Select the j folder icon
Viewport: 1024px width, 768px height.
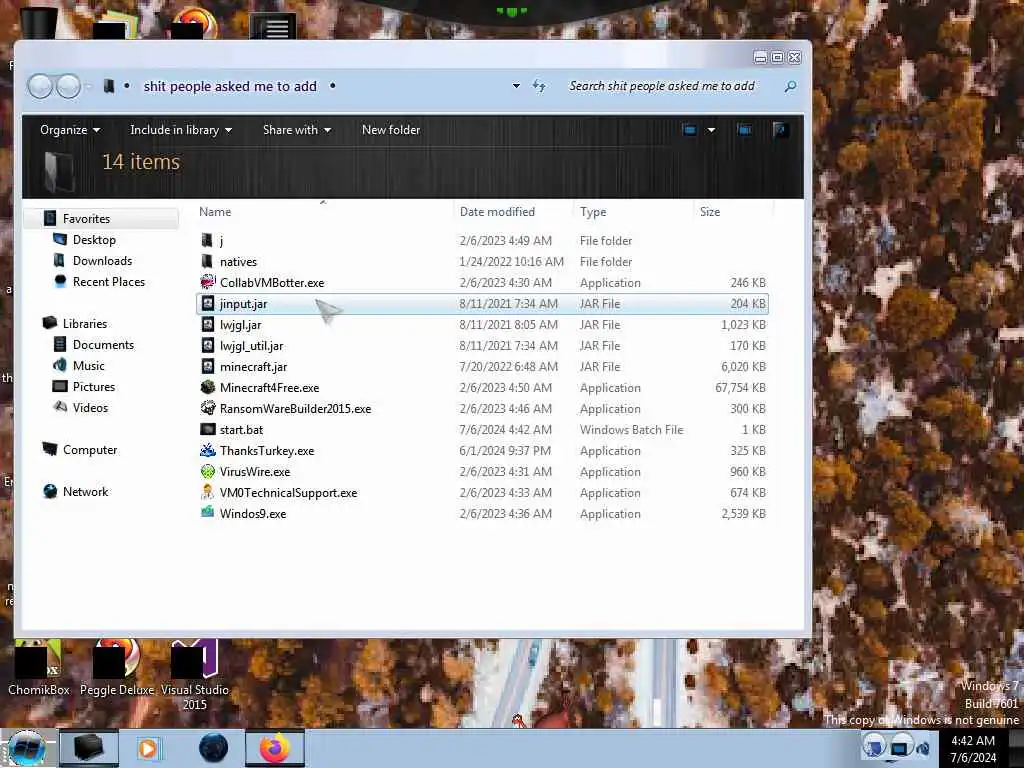click(x=208, y=240)
